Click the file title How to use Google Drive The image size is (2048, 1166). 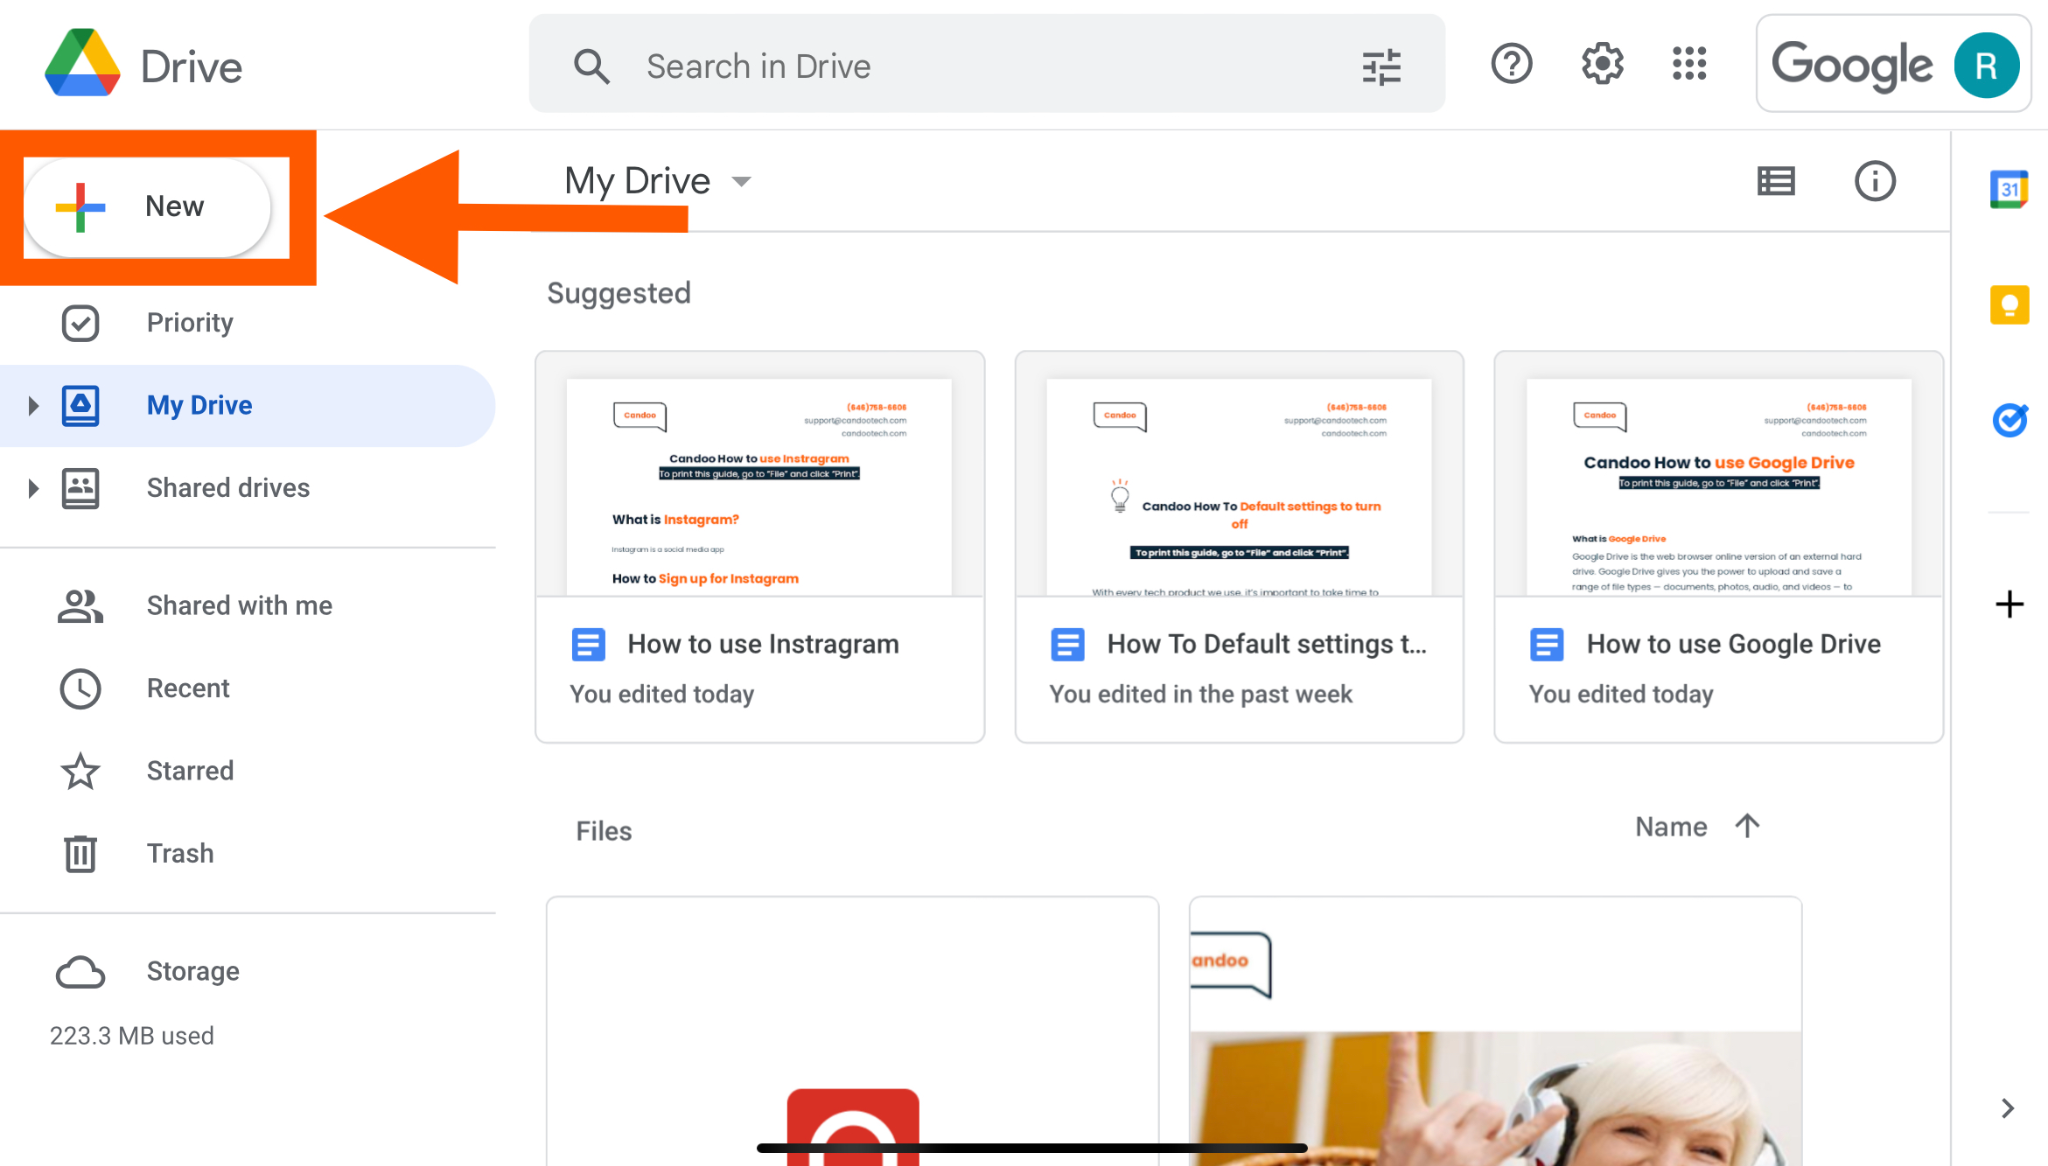click(1734, 644)
